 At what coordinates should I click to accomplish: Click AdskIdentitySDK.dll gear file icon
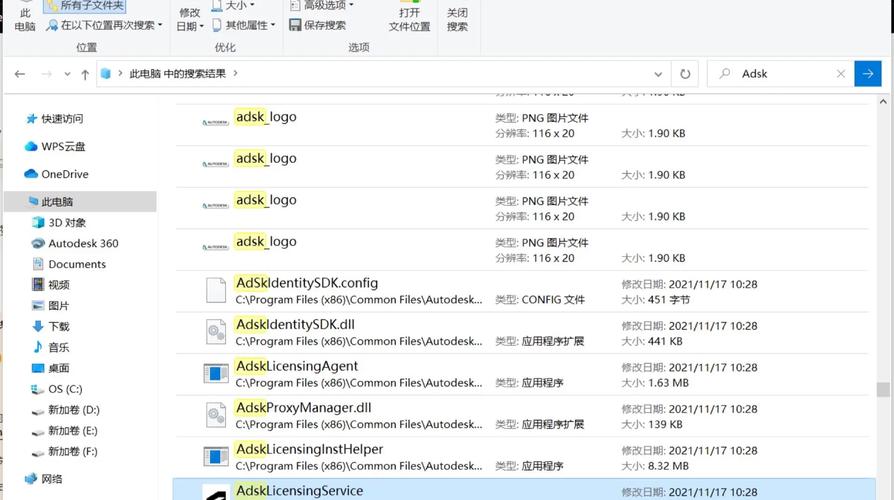[216, 332]
